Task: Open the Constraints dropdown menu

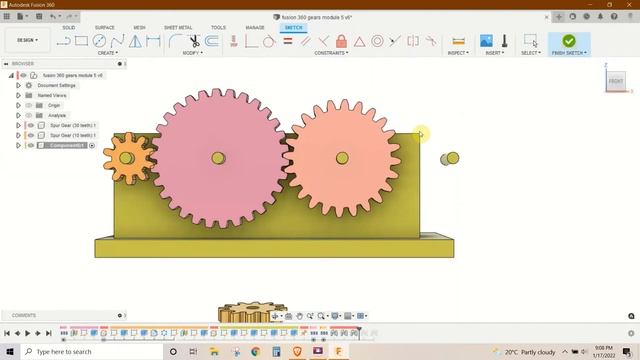Action: click(x=331, y=53)
